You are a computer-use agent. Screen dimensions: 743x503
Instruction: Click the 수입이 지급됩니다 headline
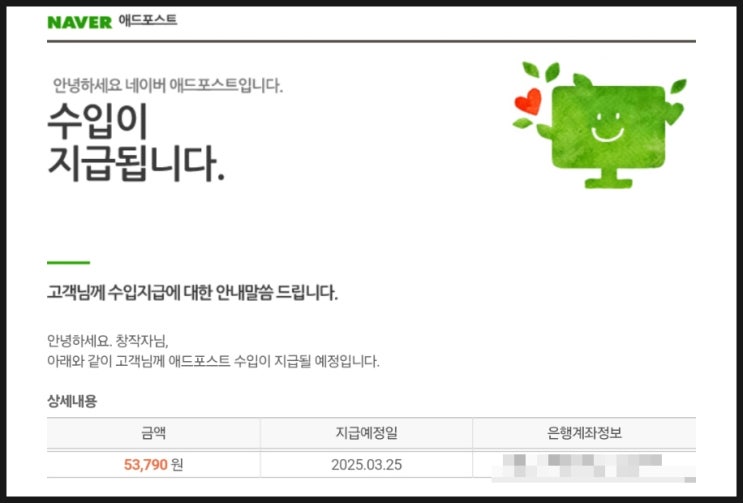(x=136, y=142)
